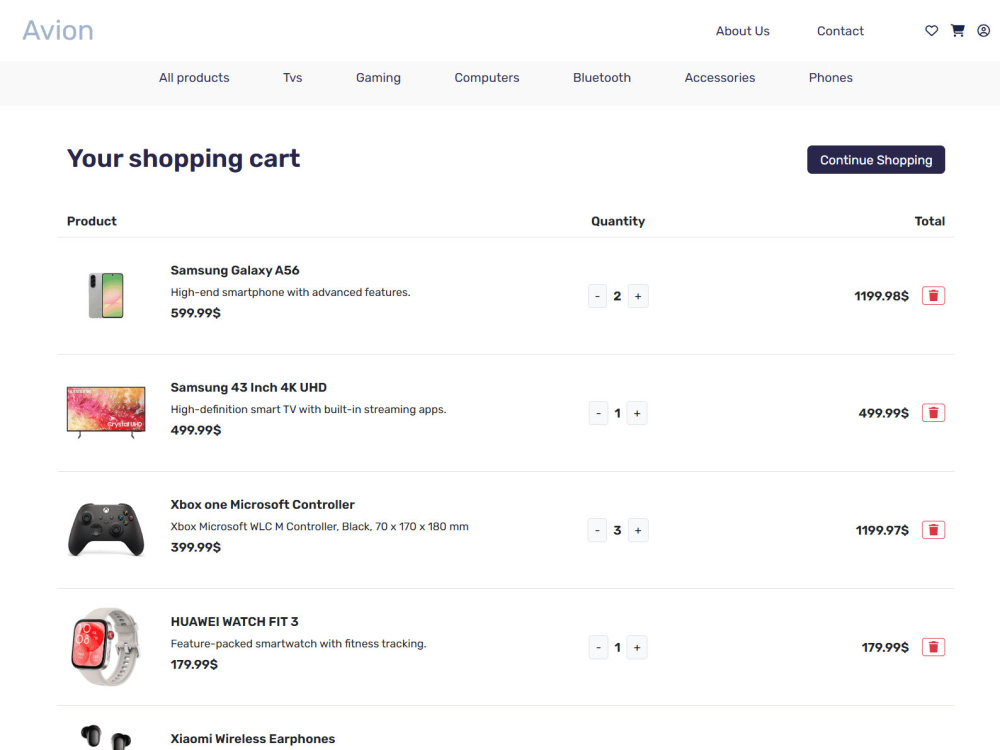Screen dimensions: 1000x750
Task: Decrease HUAWEI WATCH FIT 3 quantity
Action: click(x=598, y=647)
